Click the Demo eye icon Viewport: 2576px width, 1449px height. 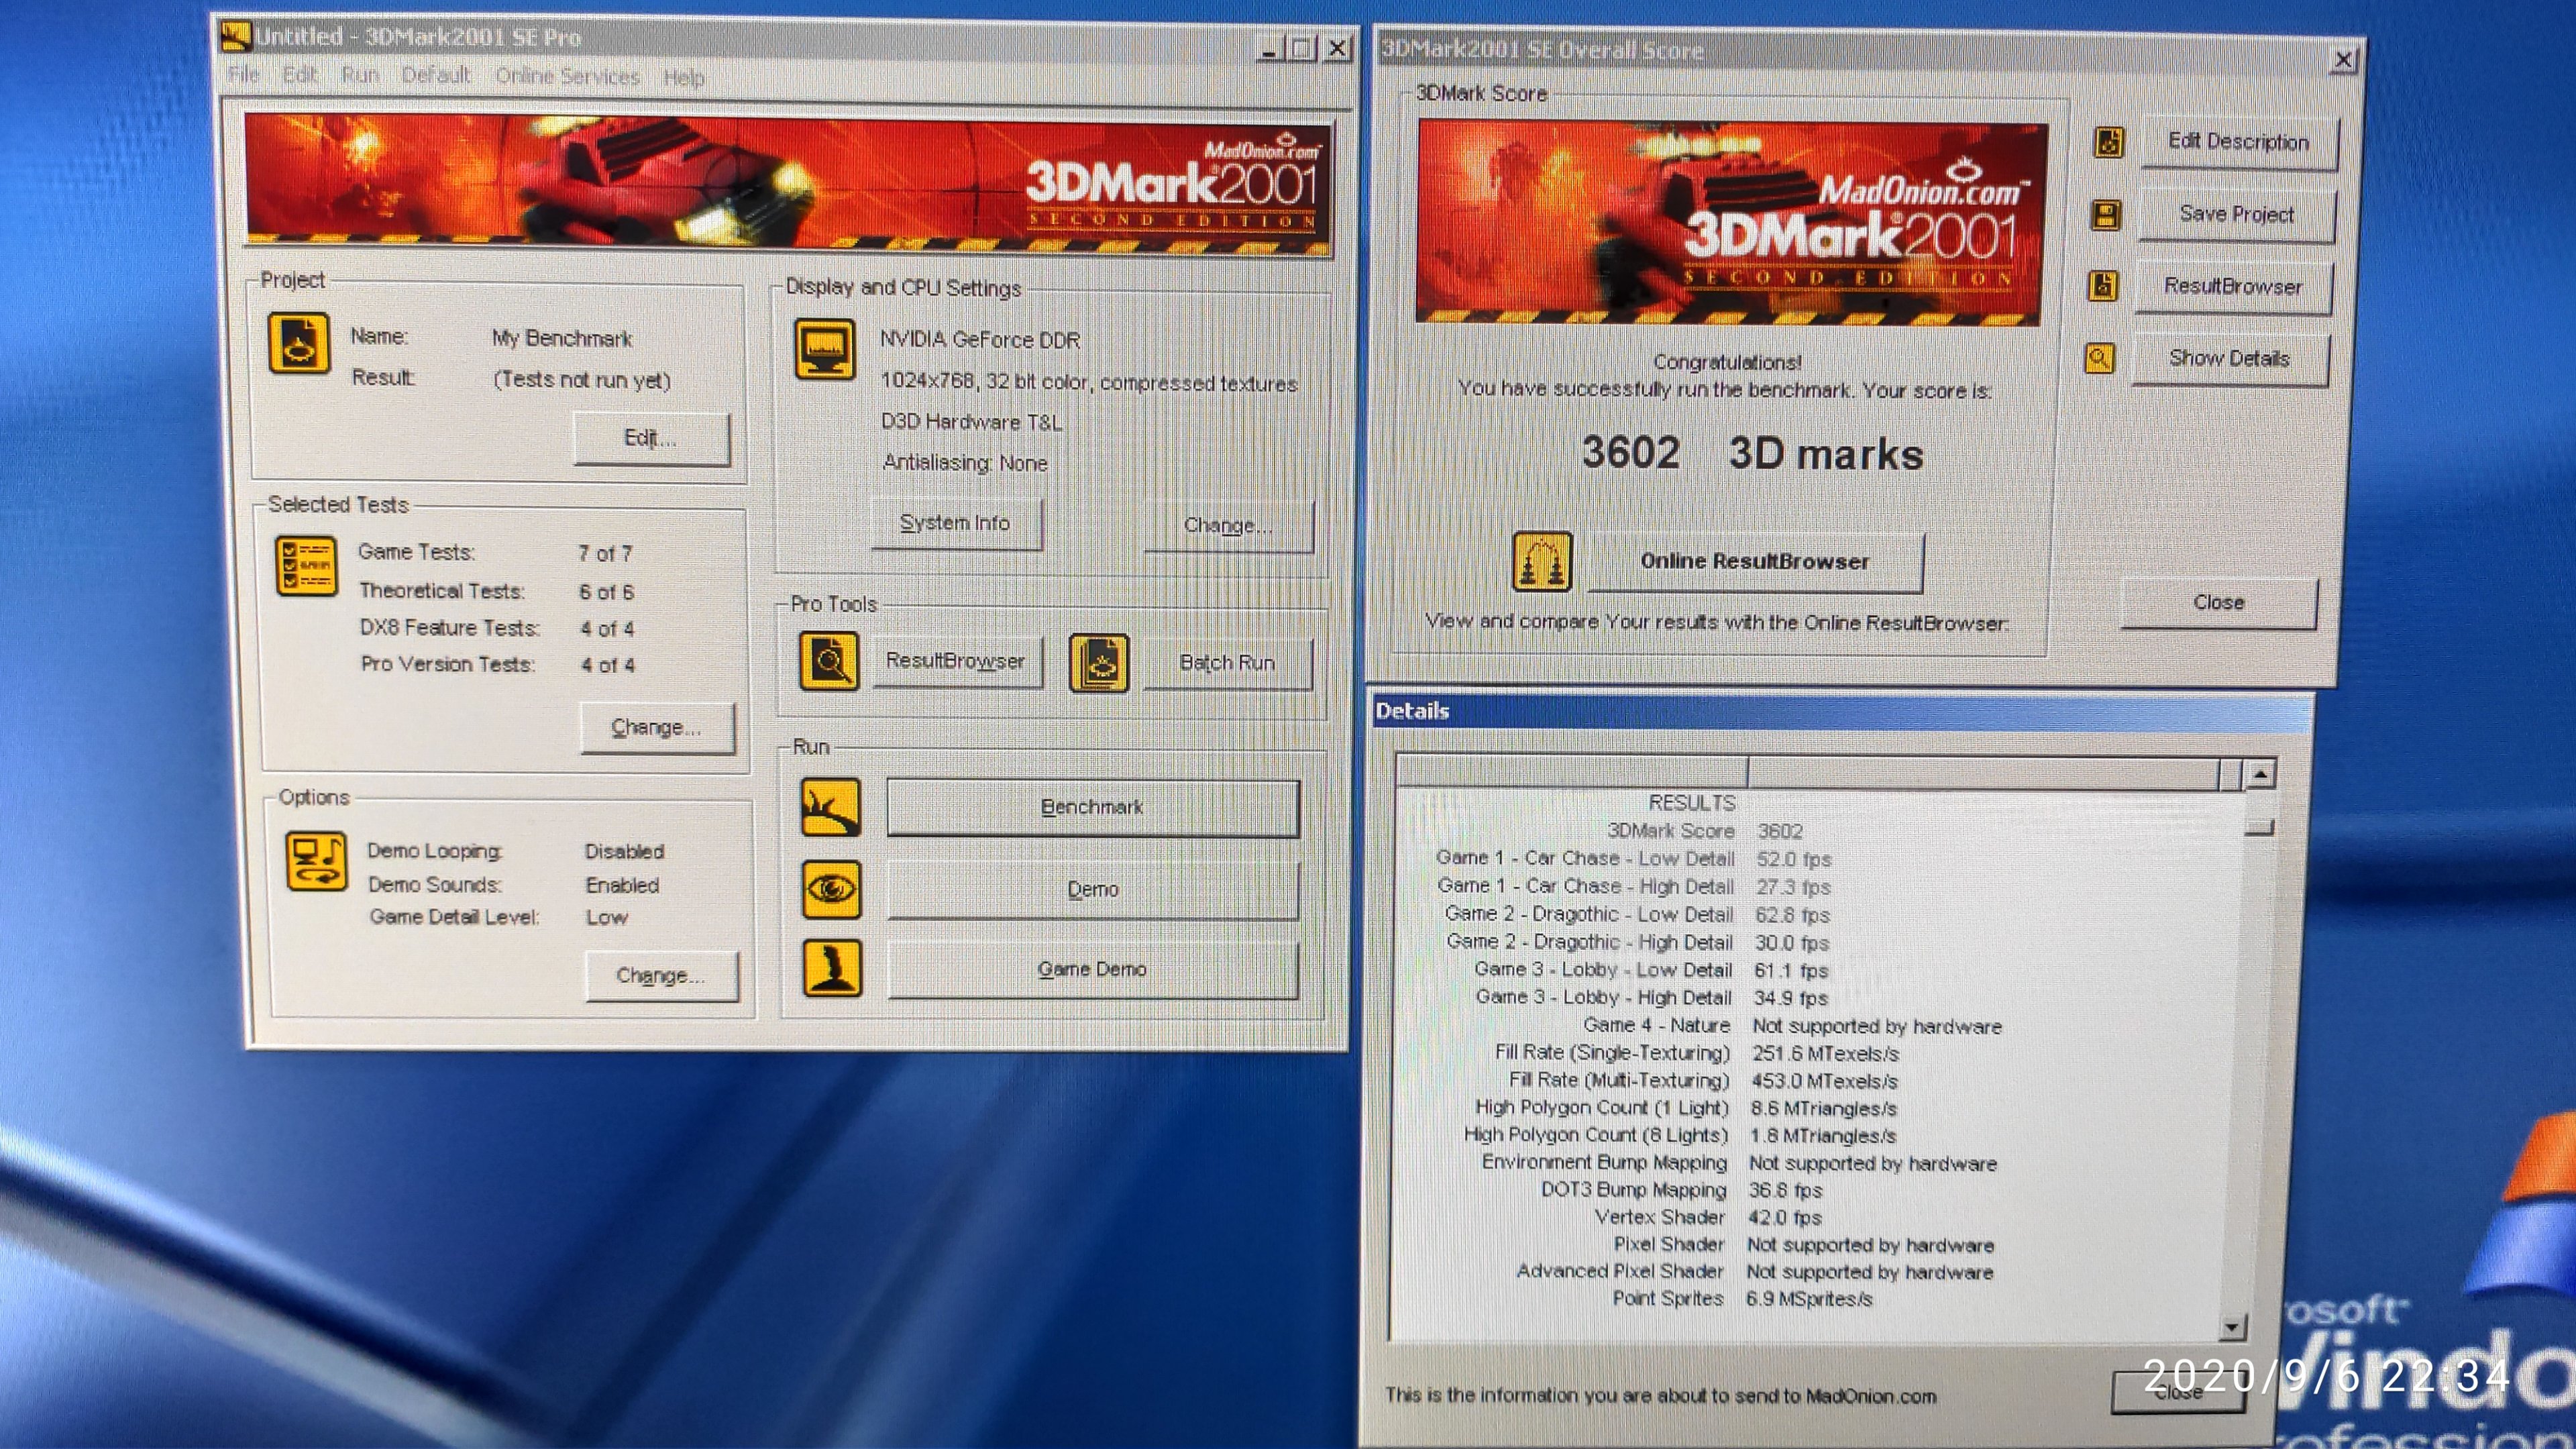[x=832, y=889]
